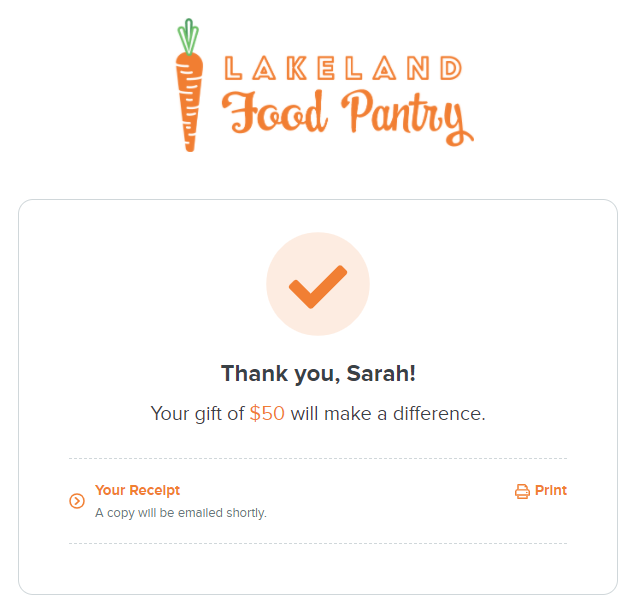Click the $50 gift amount
This screenshot has height=607, width=633.
(267, 413)
